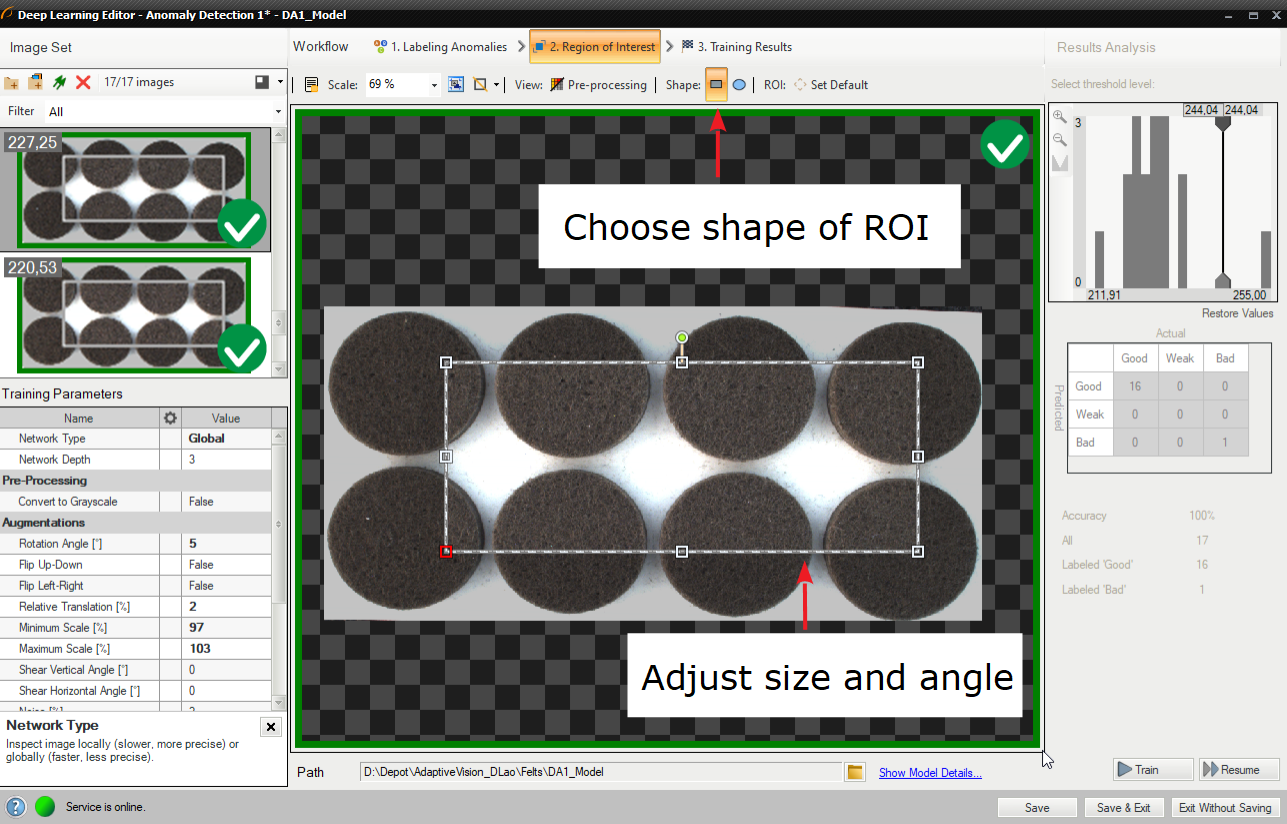The image size is (1287, 824).
Task: Expand the Filter dropdown
Action: pyautogui.click(x=278, y=112)
